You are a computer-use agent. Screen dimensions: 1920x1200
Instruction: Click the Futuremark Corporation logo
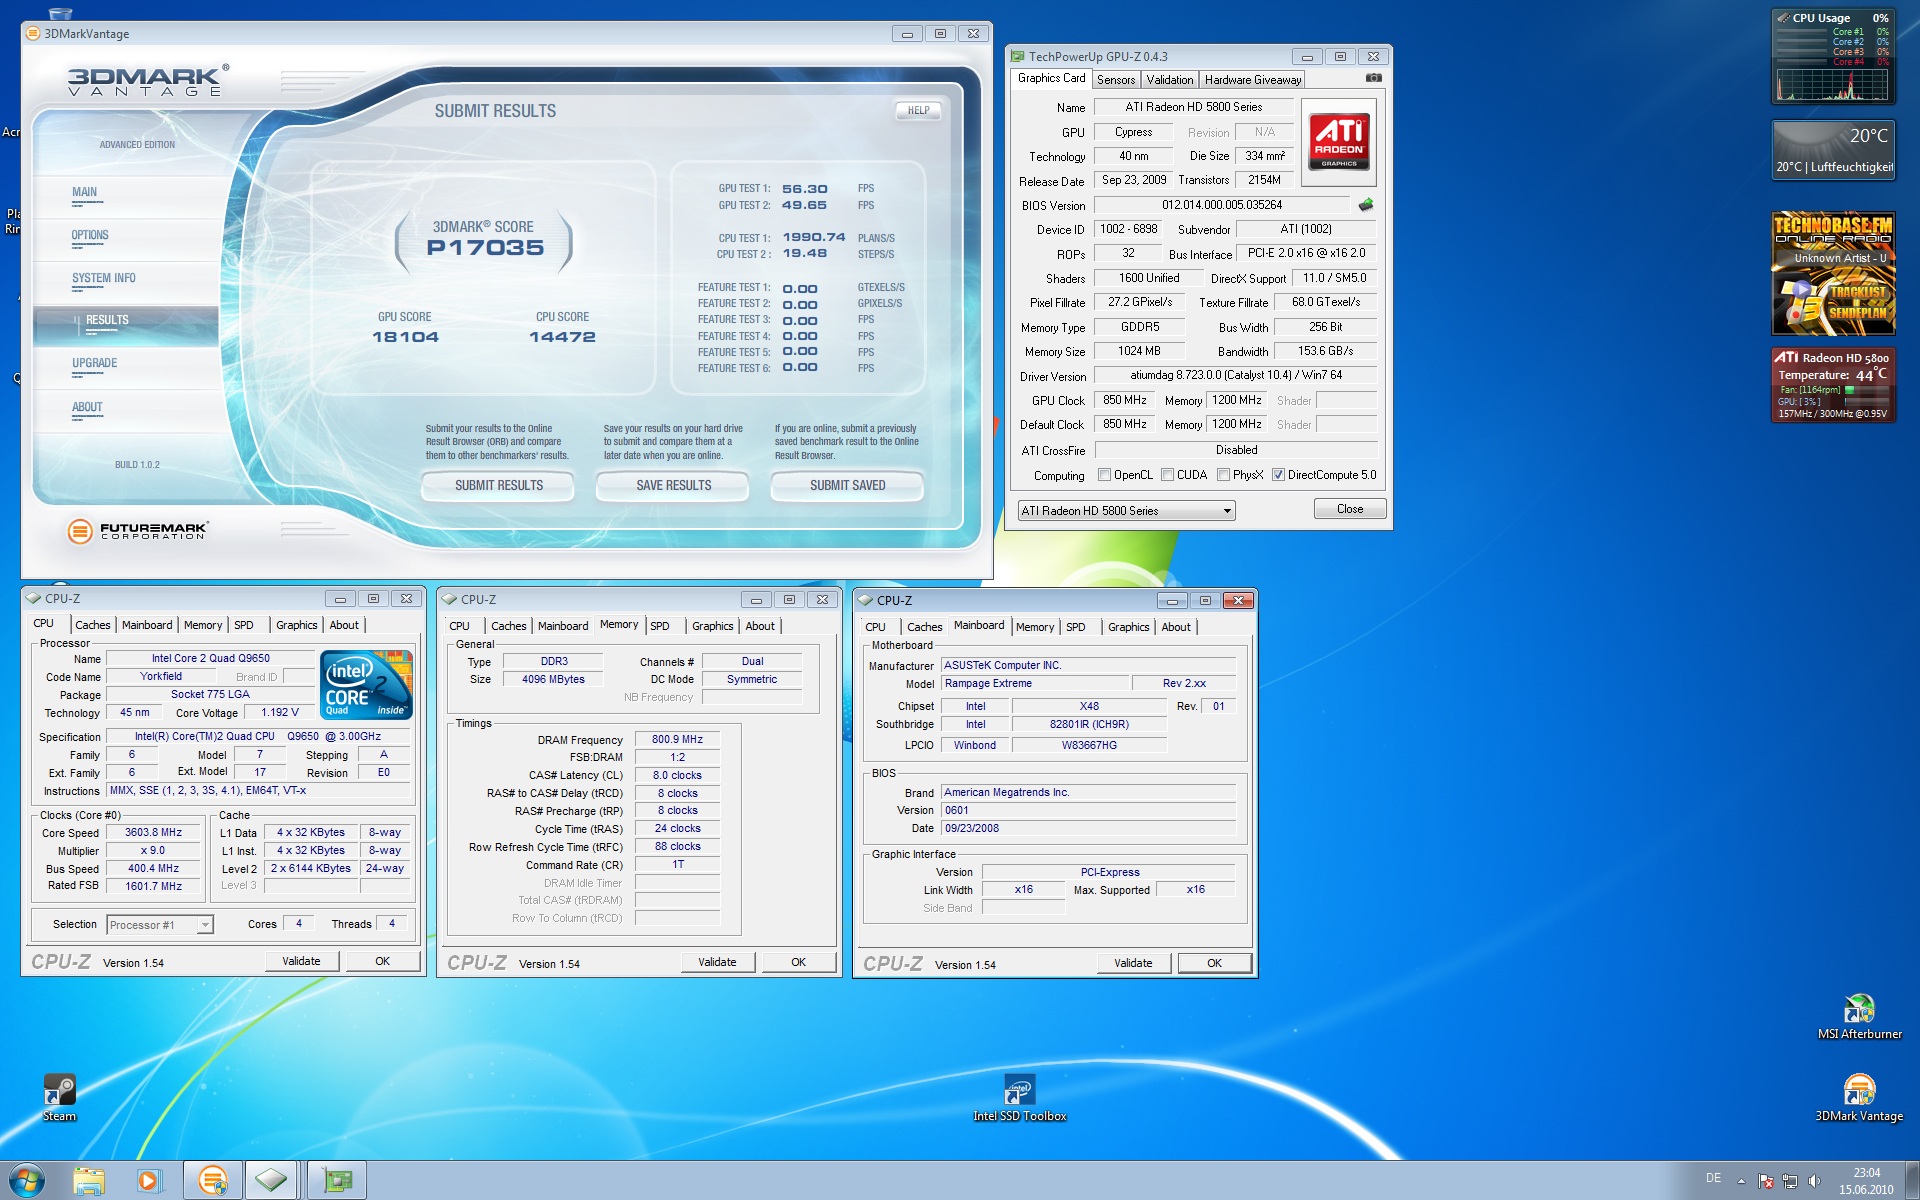tap(138, 531)
